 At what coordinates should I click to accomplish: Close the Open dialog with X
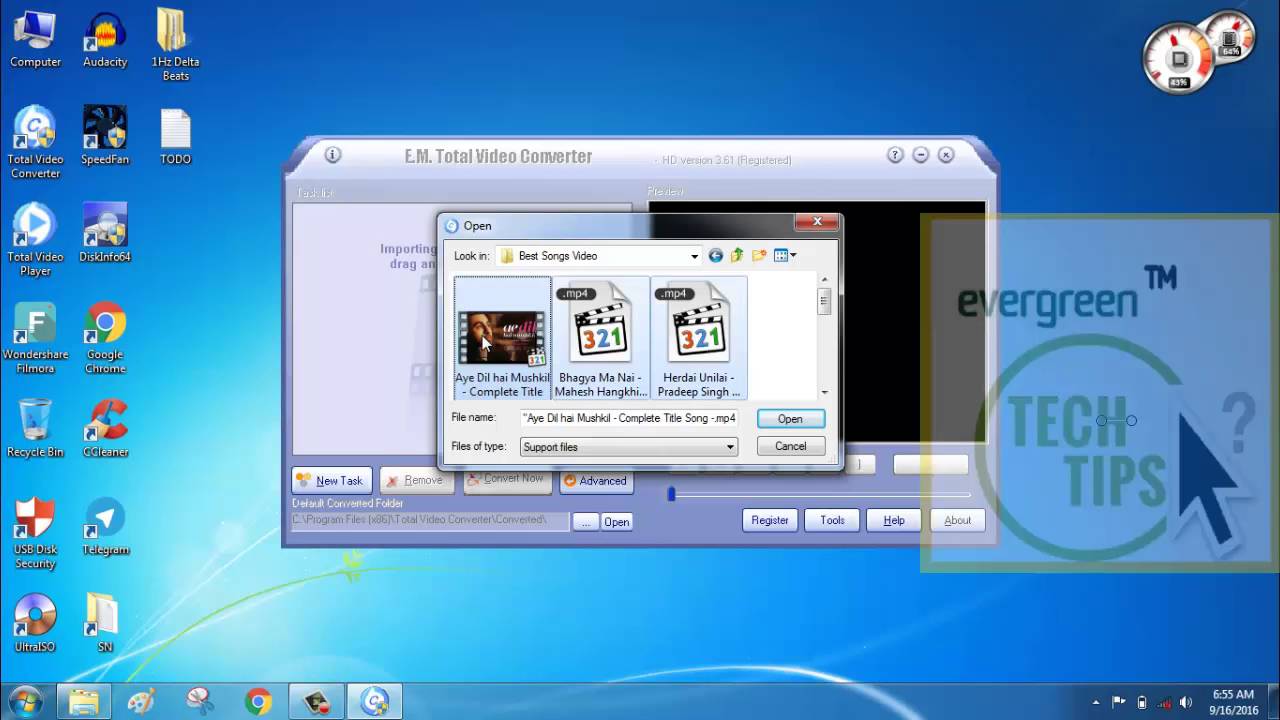(817, 222)
